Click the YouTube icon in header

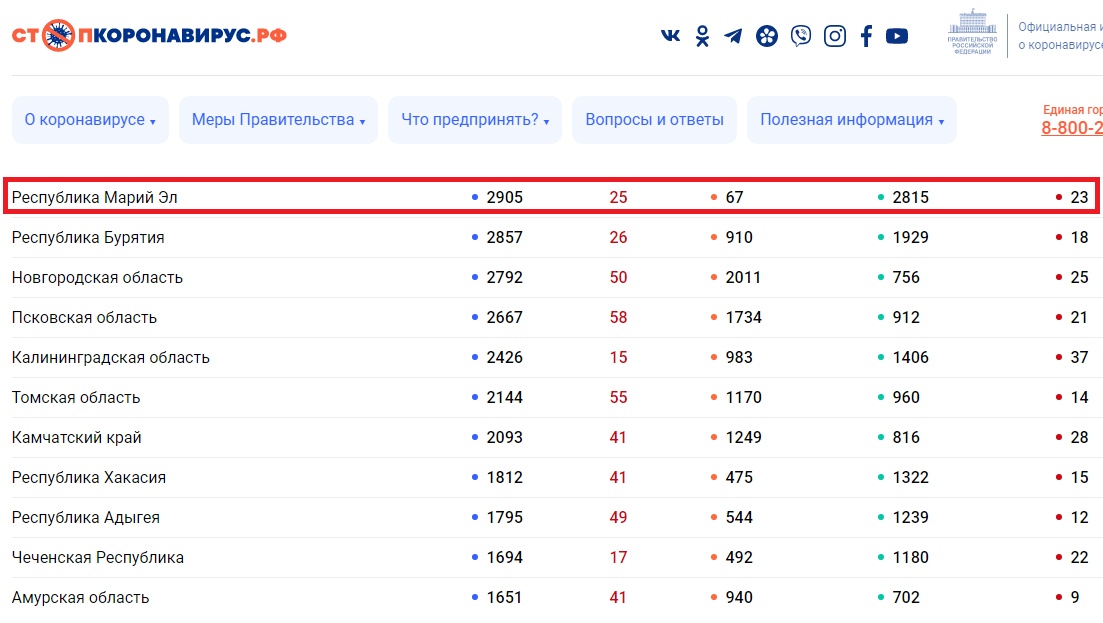tap(897, 36)
